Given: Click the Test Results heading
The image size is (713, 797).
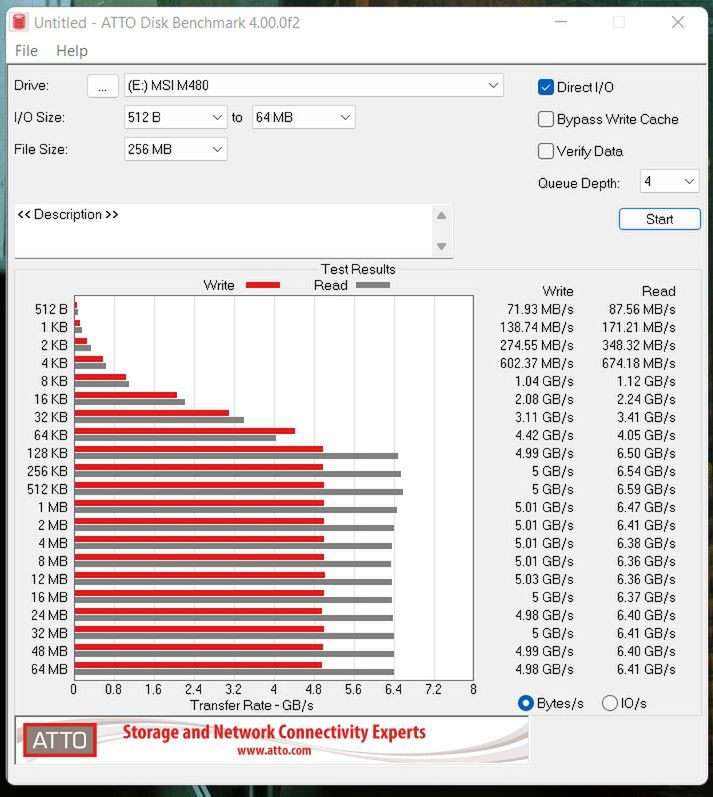Looking at the screenshot, I should (358, 269).
